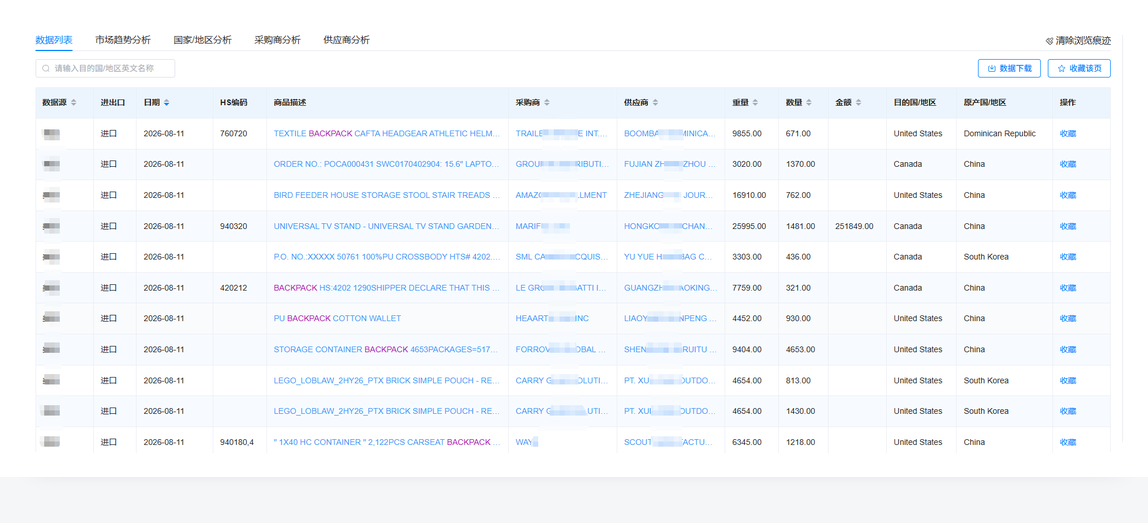Open supplier BOOMBA...MINICA link
Viewport: 1148px width, 523px height.
(670, 133)
